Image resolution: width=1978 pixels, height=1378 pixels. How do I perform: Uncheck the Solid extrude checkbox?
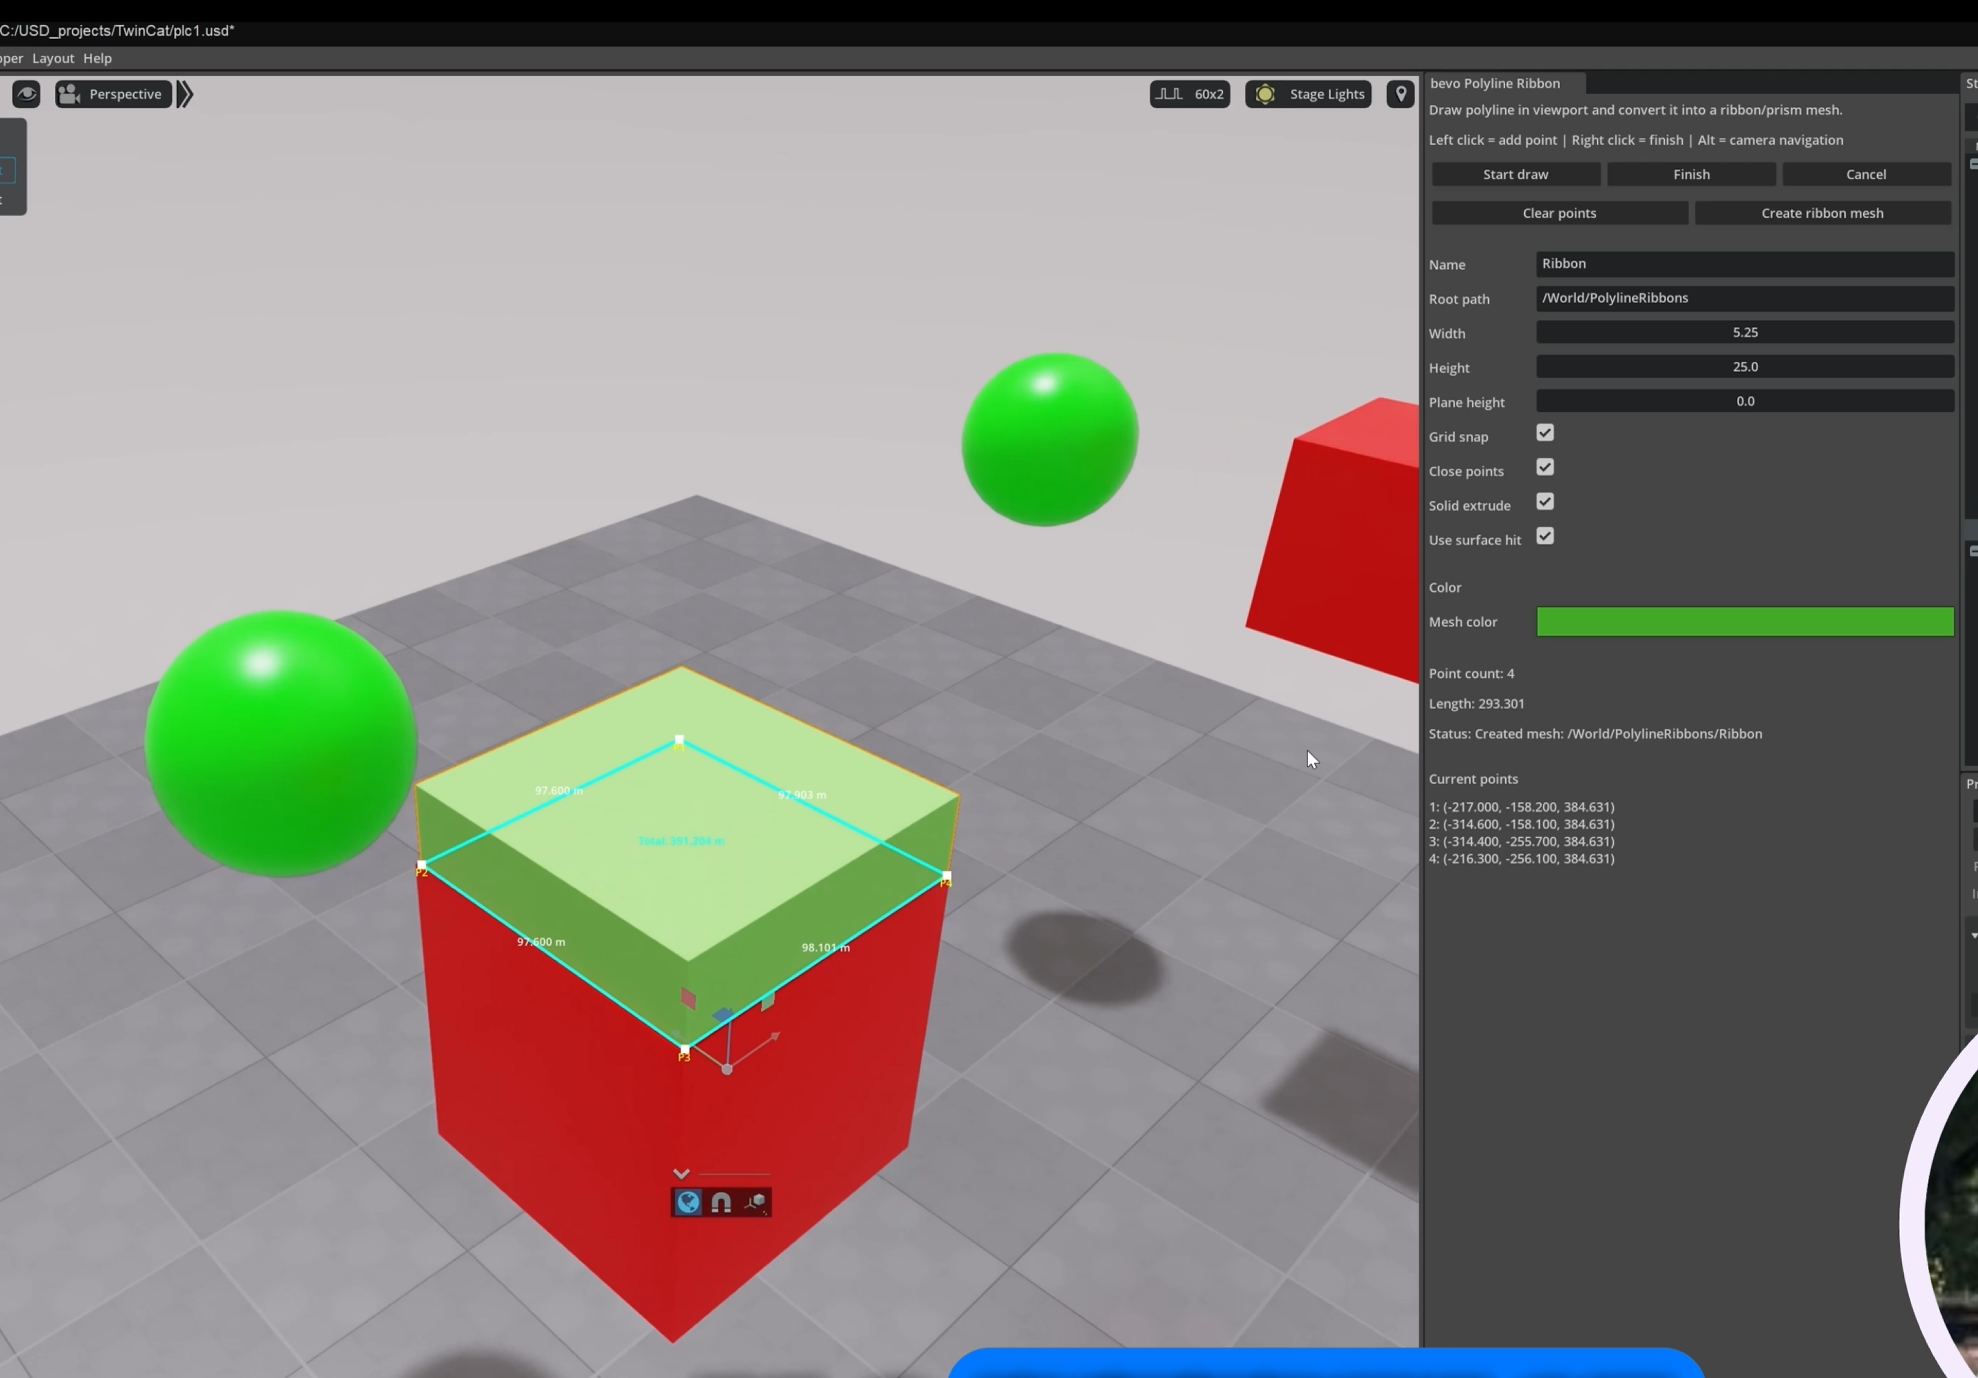[1545, 502]
